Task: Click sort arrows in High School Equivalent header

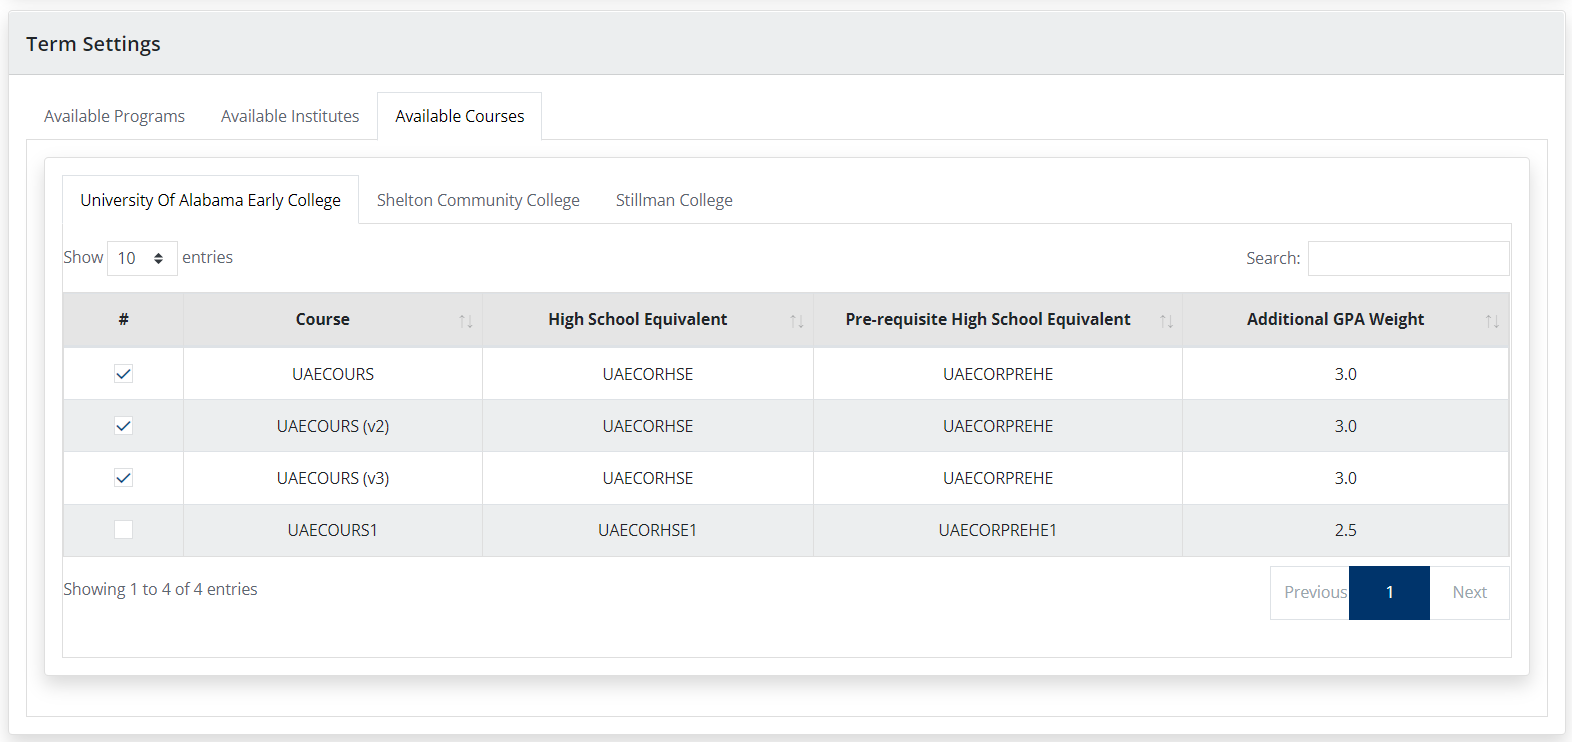Action: pos(796,321)
